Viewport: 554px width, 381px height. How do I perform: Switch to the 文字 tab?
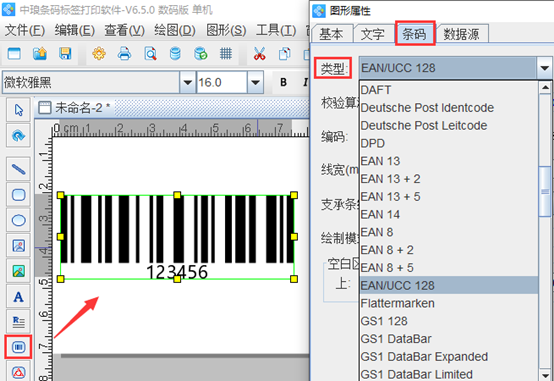pos(373,34)
